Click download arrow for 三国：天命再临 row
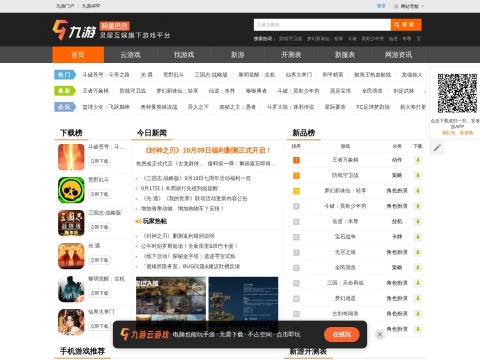The image size is (480, 360). click(418, 283)
